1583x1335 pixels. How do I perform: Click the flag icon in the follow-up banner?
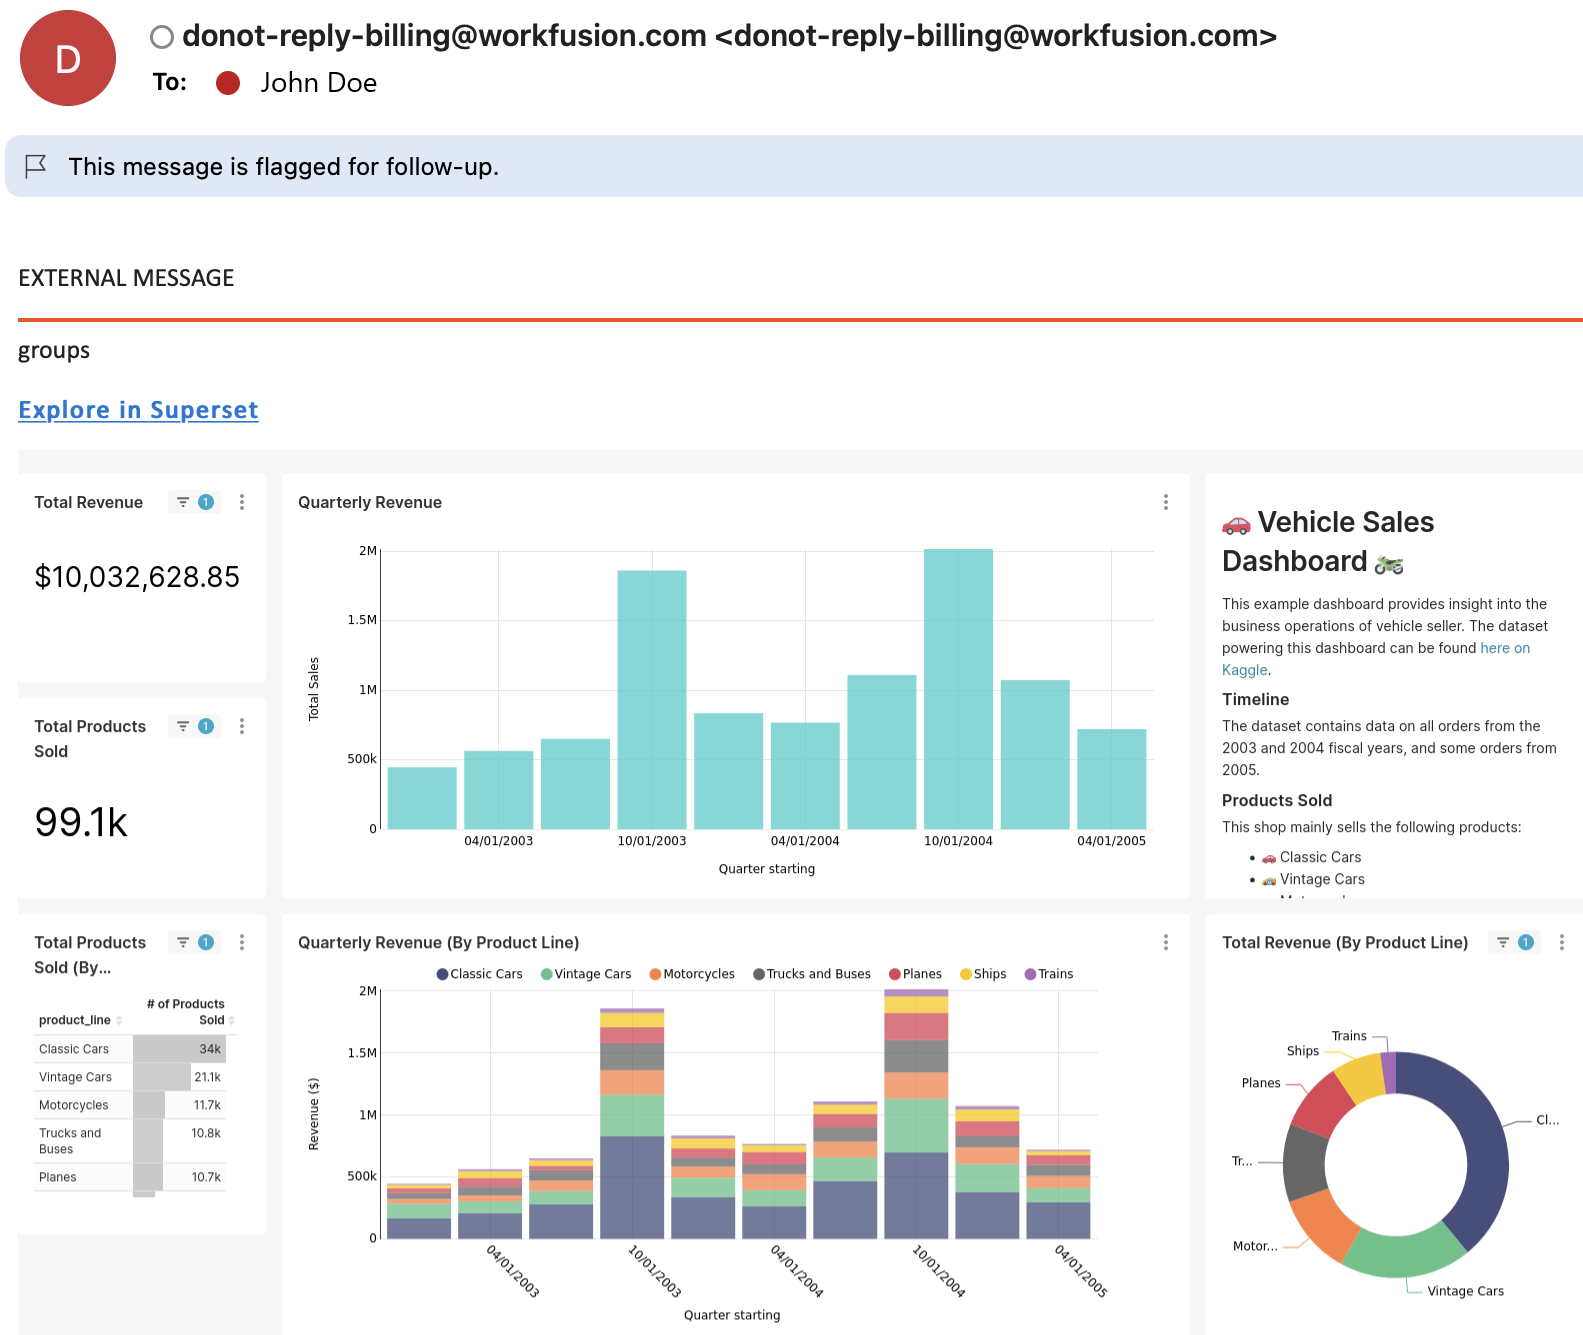click(x=36, y=166)
